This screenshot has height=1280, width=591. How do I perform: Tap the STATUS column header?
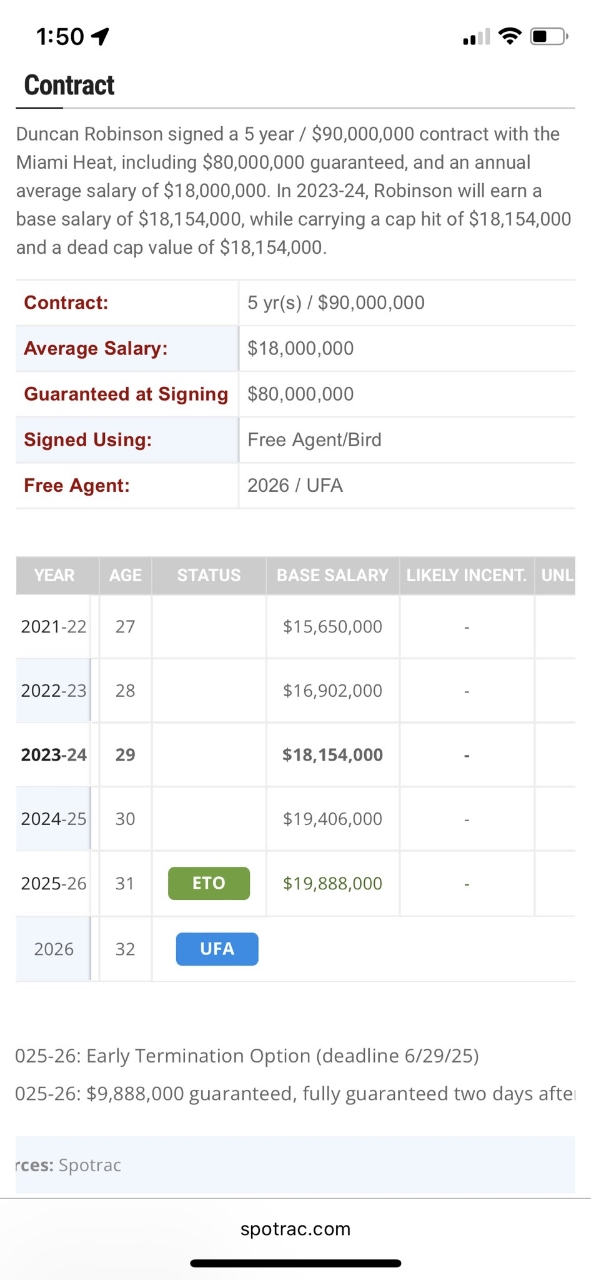click(x=209, y=575)
